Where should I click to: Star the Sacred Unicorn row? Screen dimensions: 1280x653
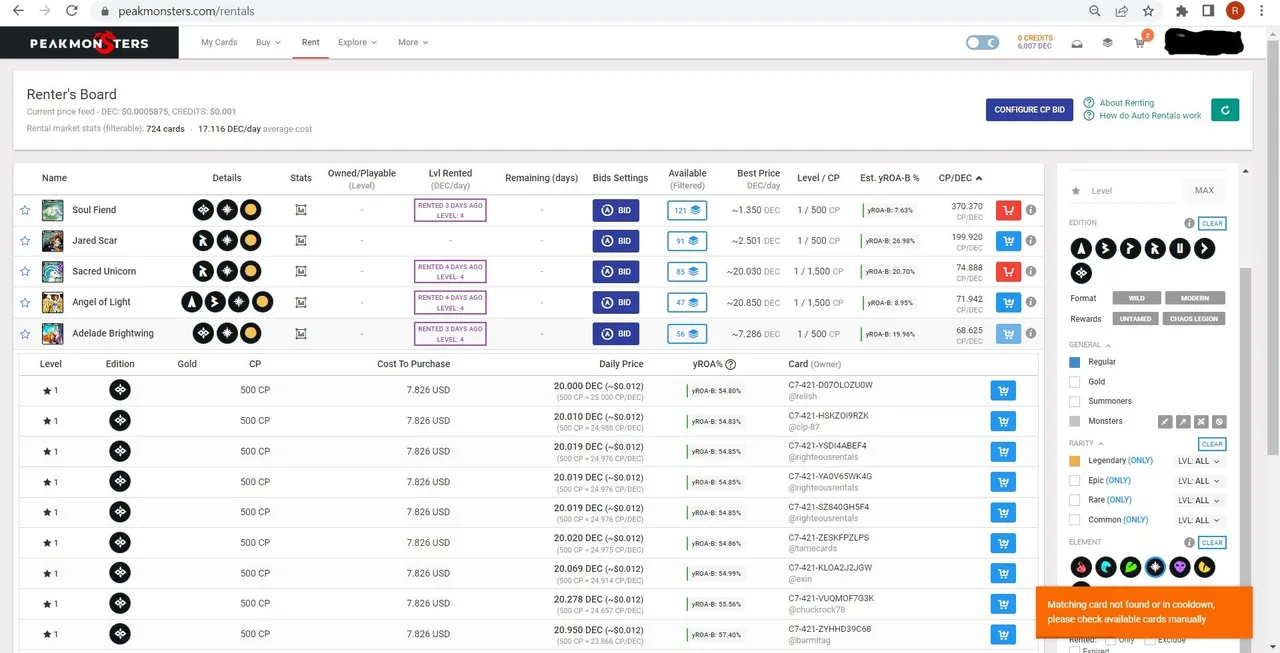25,272
